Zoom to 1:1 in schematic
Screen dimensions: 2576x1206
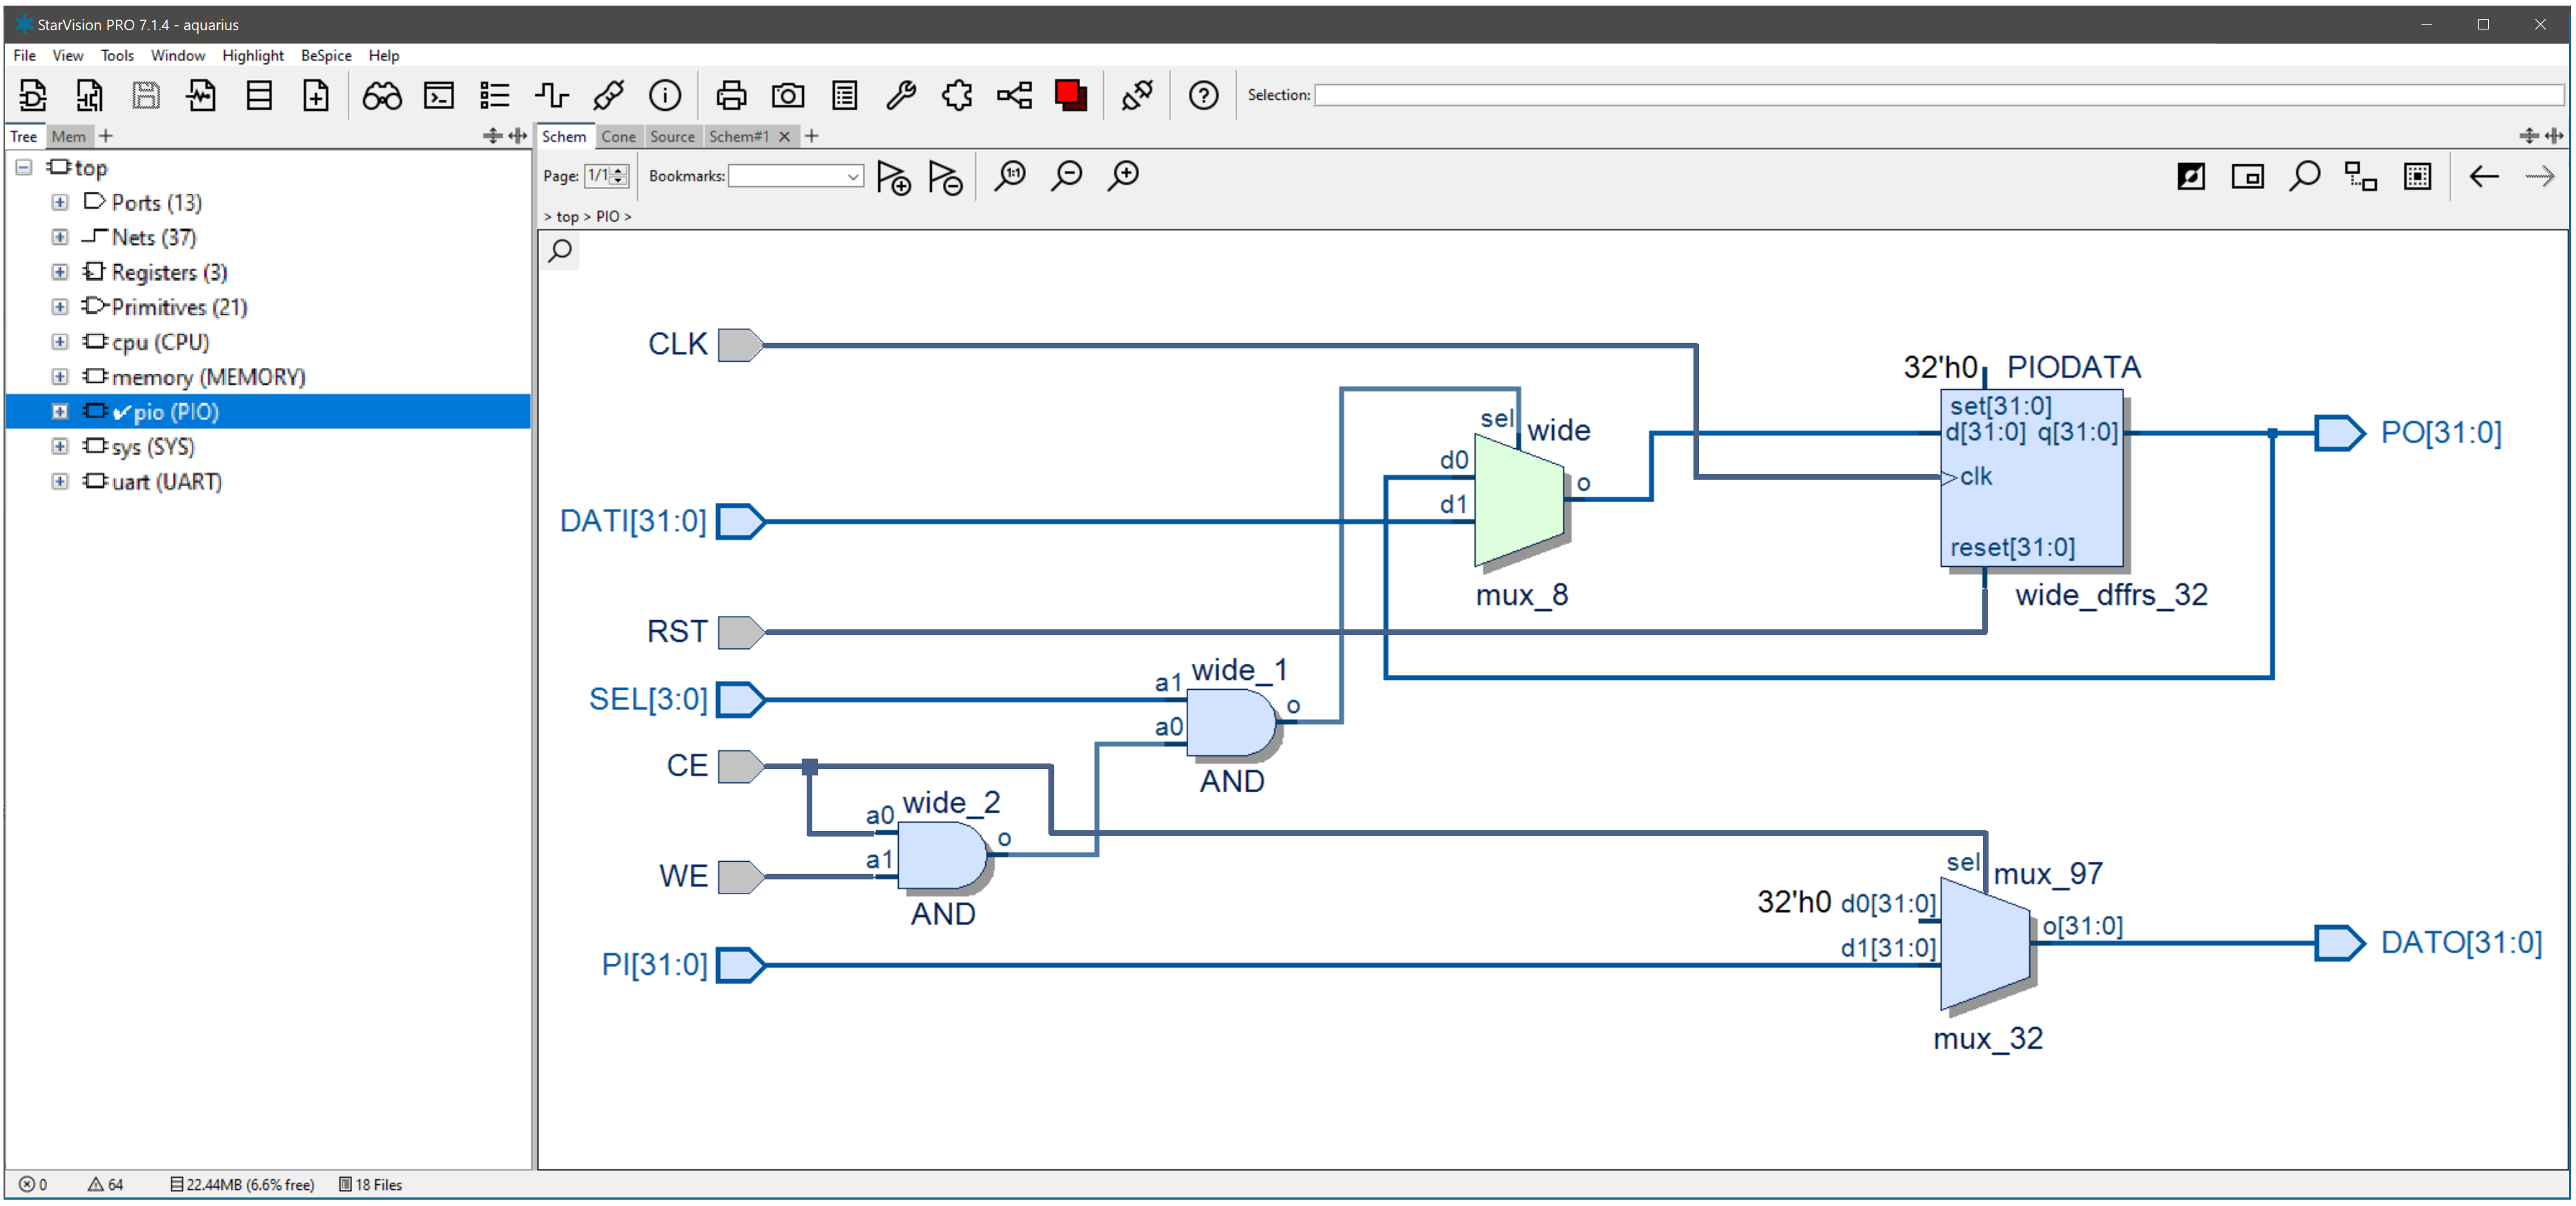tap(1010, 176)
